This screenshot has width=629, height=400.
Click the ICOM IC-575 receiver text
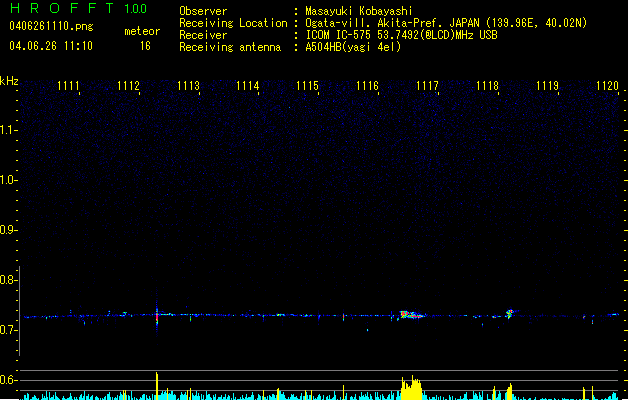401,35
